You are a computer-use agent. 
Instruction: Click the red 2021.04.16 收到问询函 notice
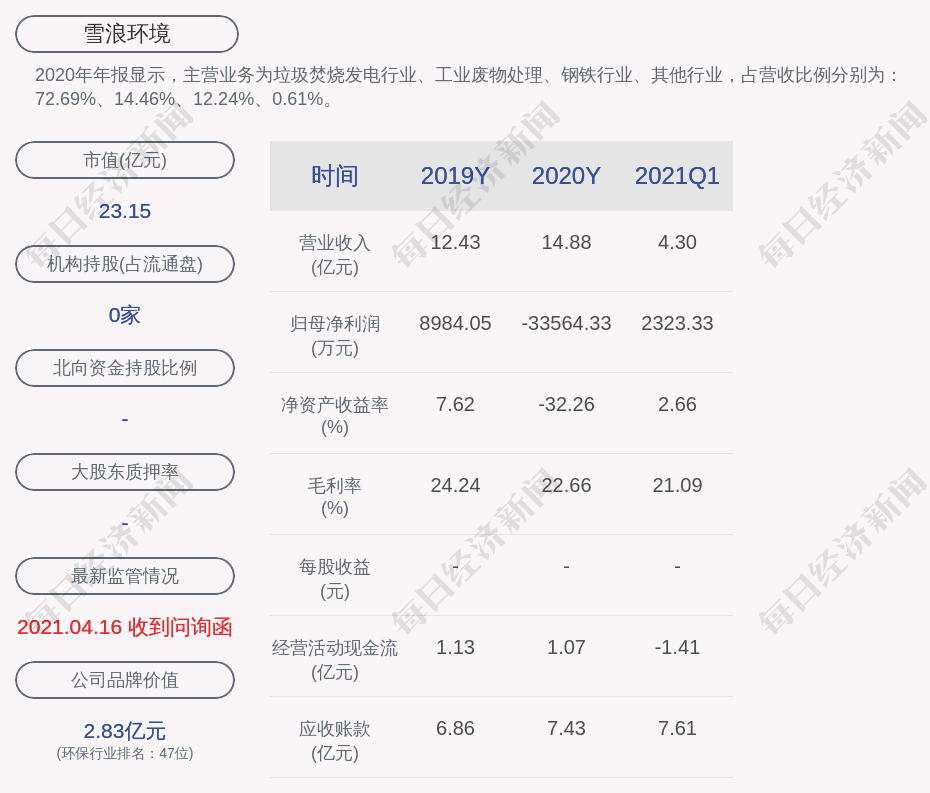coord(125,628)
